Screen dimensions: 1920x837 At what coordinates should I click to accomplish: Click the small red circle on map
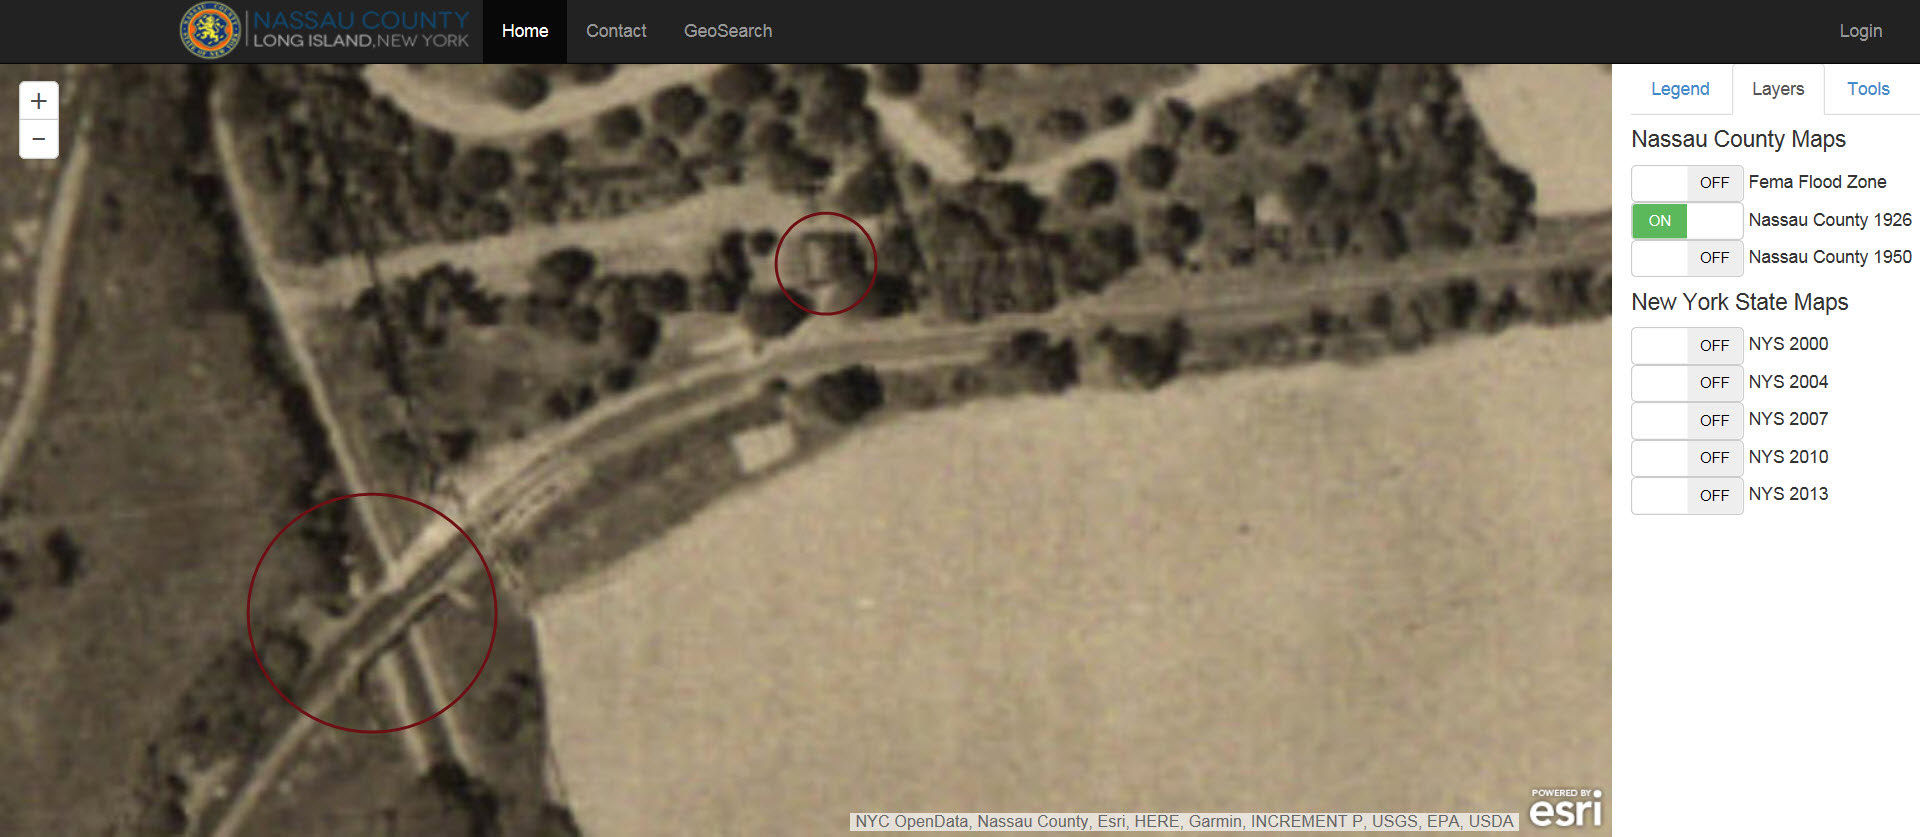(x=826, y=263)
